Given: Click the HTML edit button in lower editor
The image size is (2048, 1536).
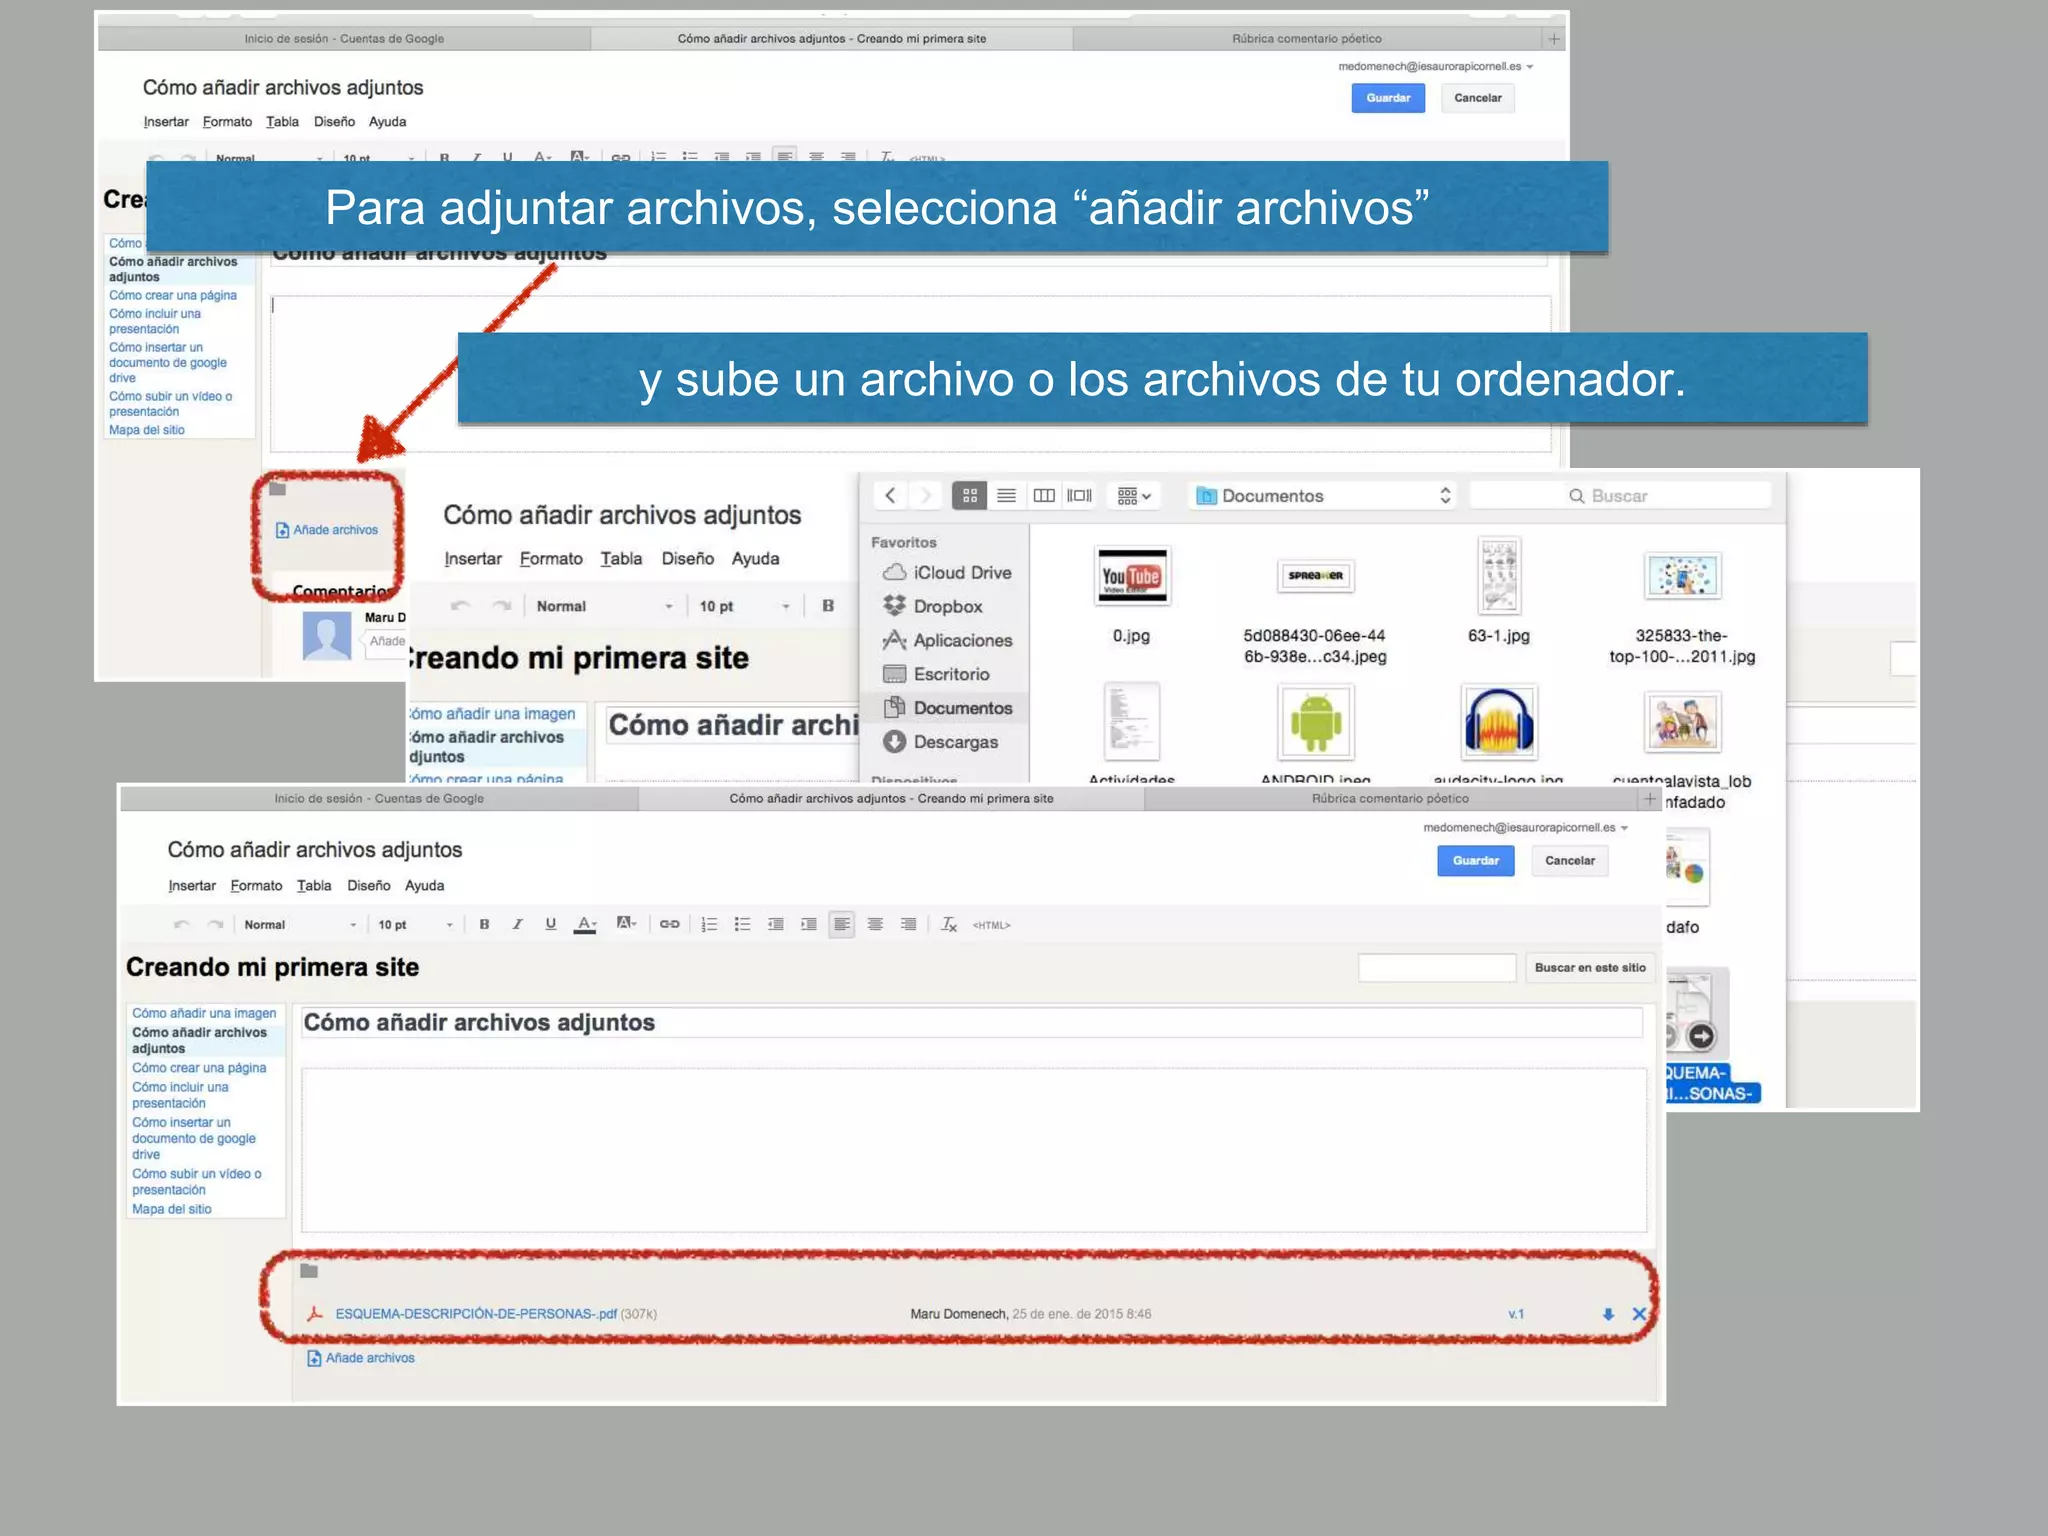Looking at the screenshot, I should pyautogui.click(x=991, y=926).
